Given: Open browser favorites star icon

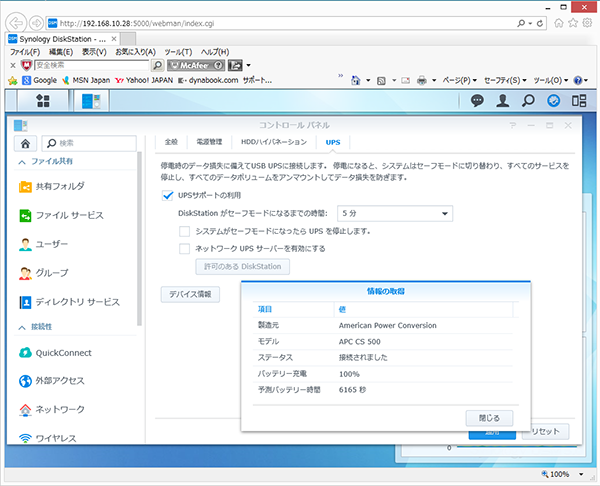Looking at the screenshot, I should tap(573, 23).
